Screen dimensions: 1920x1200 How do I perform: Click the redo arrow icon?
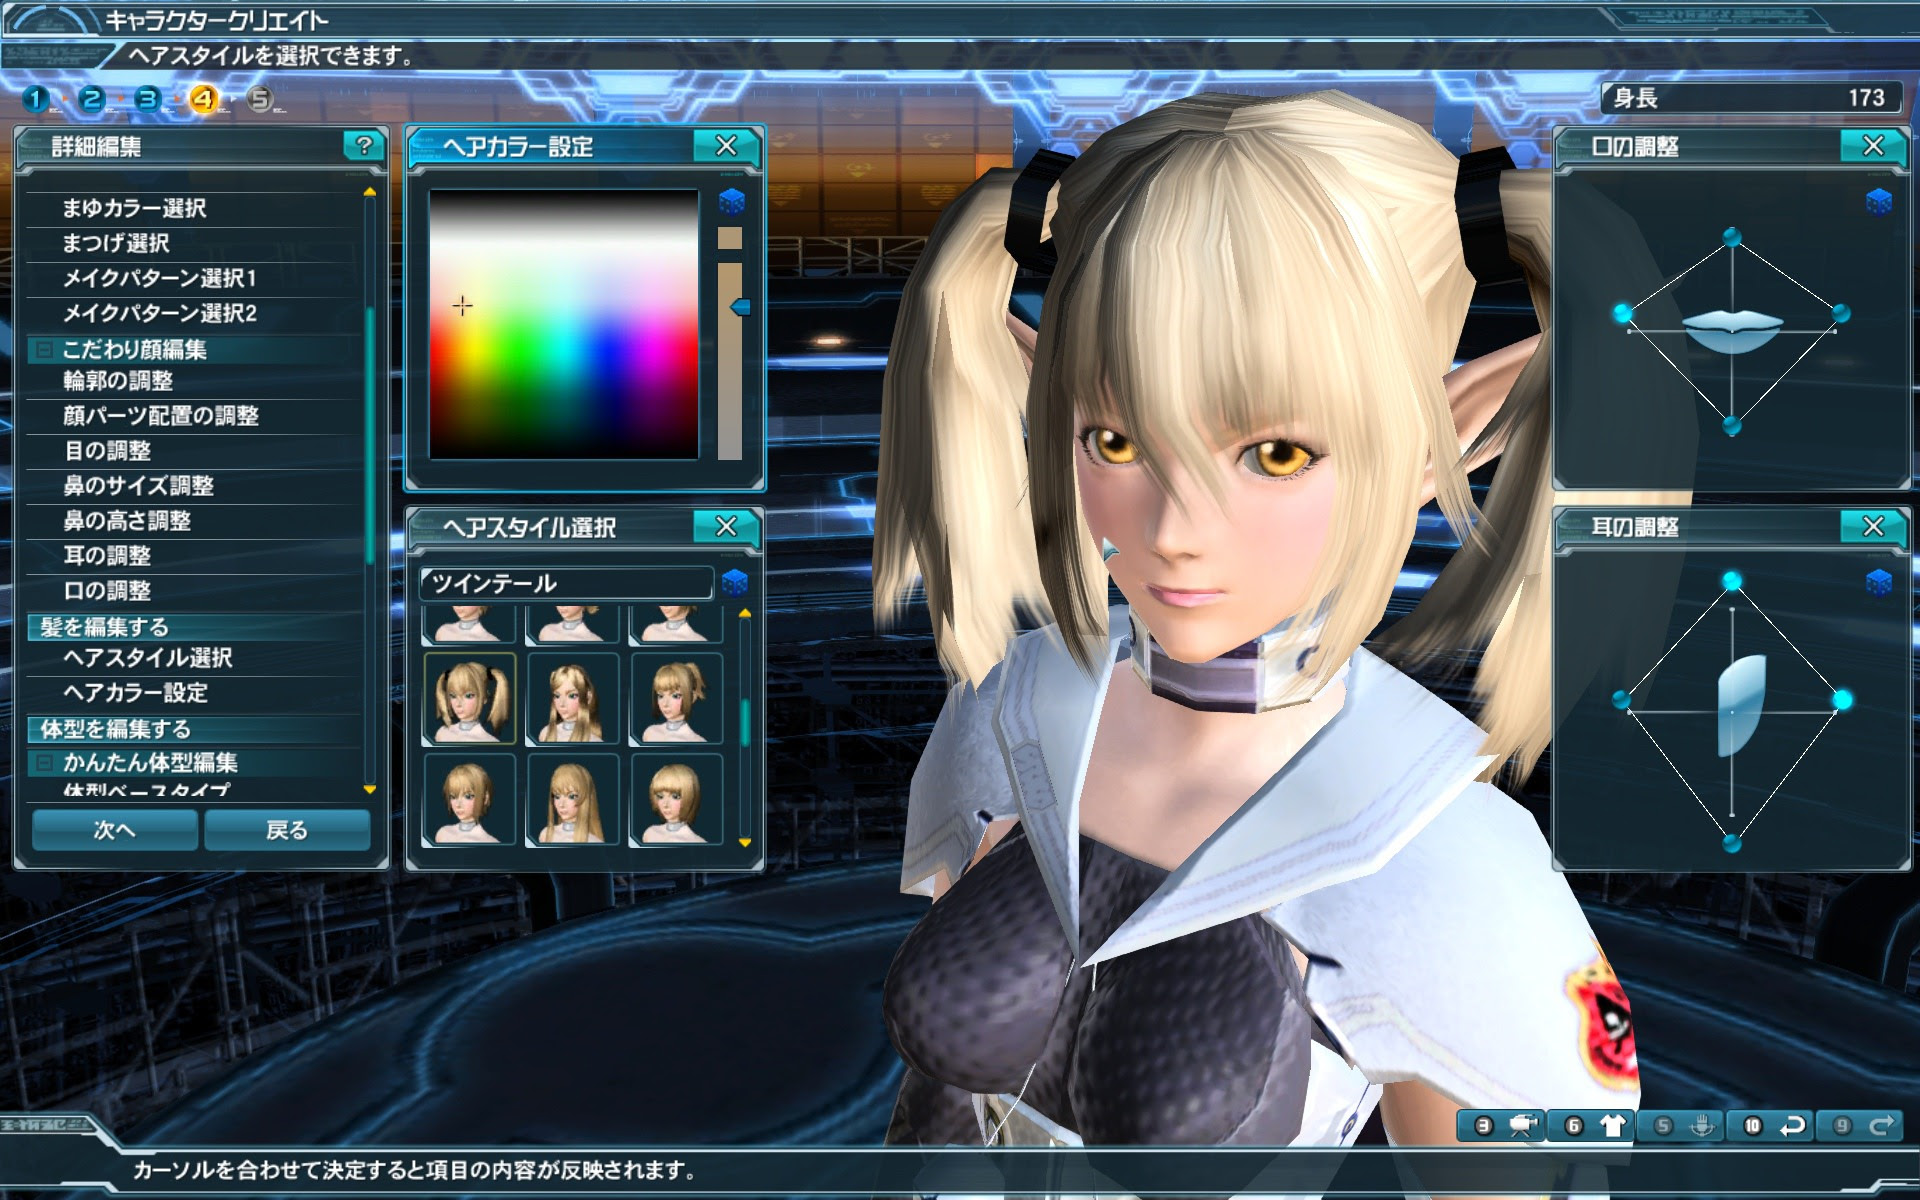pyautogui.click(x=1882, y=1126)
